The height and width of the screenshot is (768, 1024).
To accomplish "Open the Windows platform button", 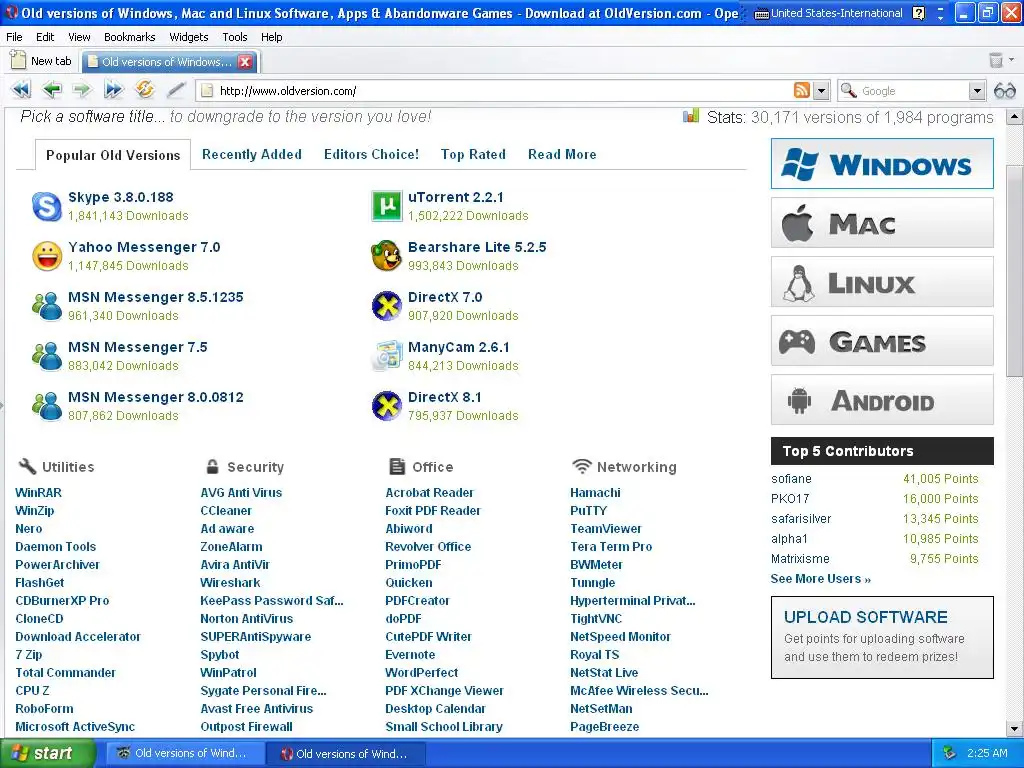I will coord(882,163).
